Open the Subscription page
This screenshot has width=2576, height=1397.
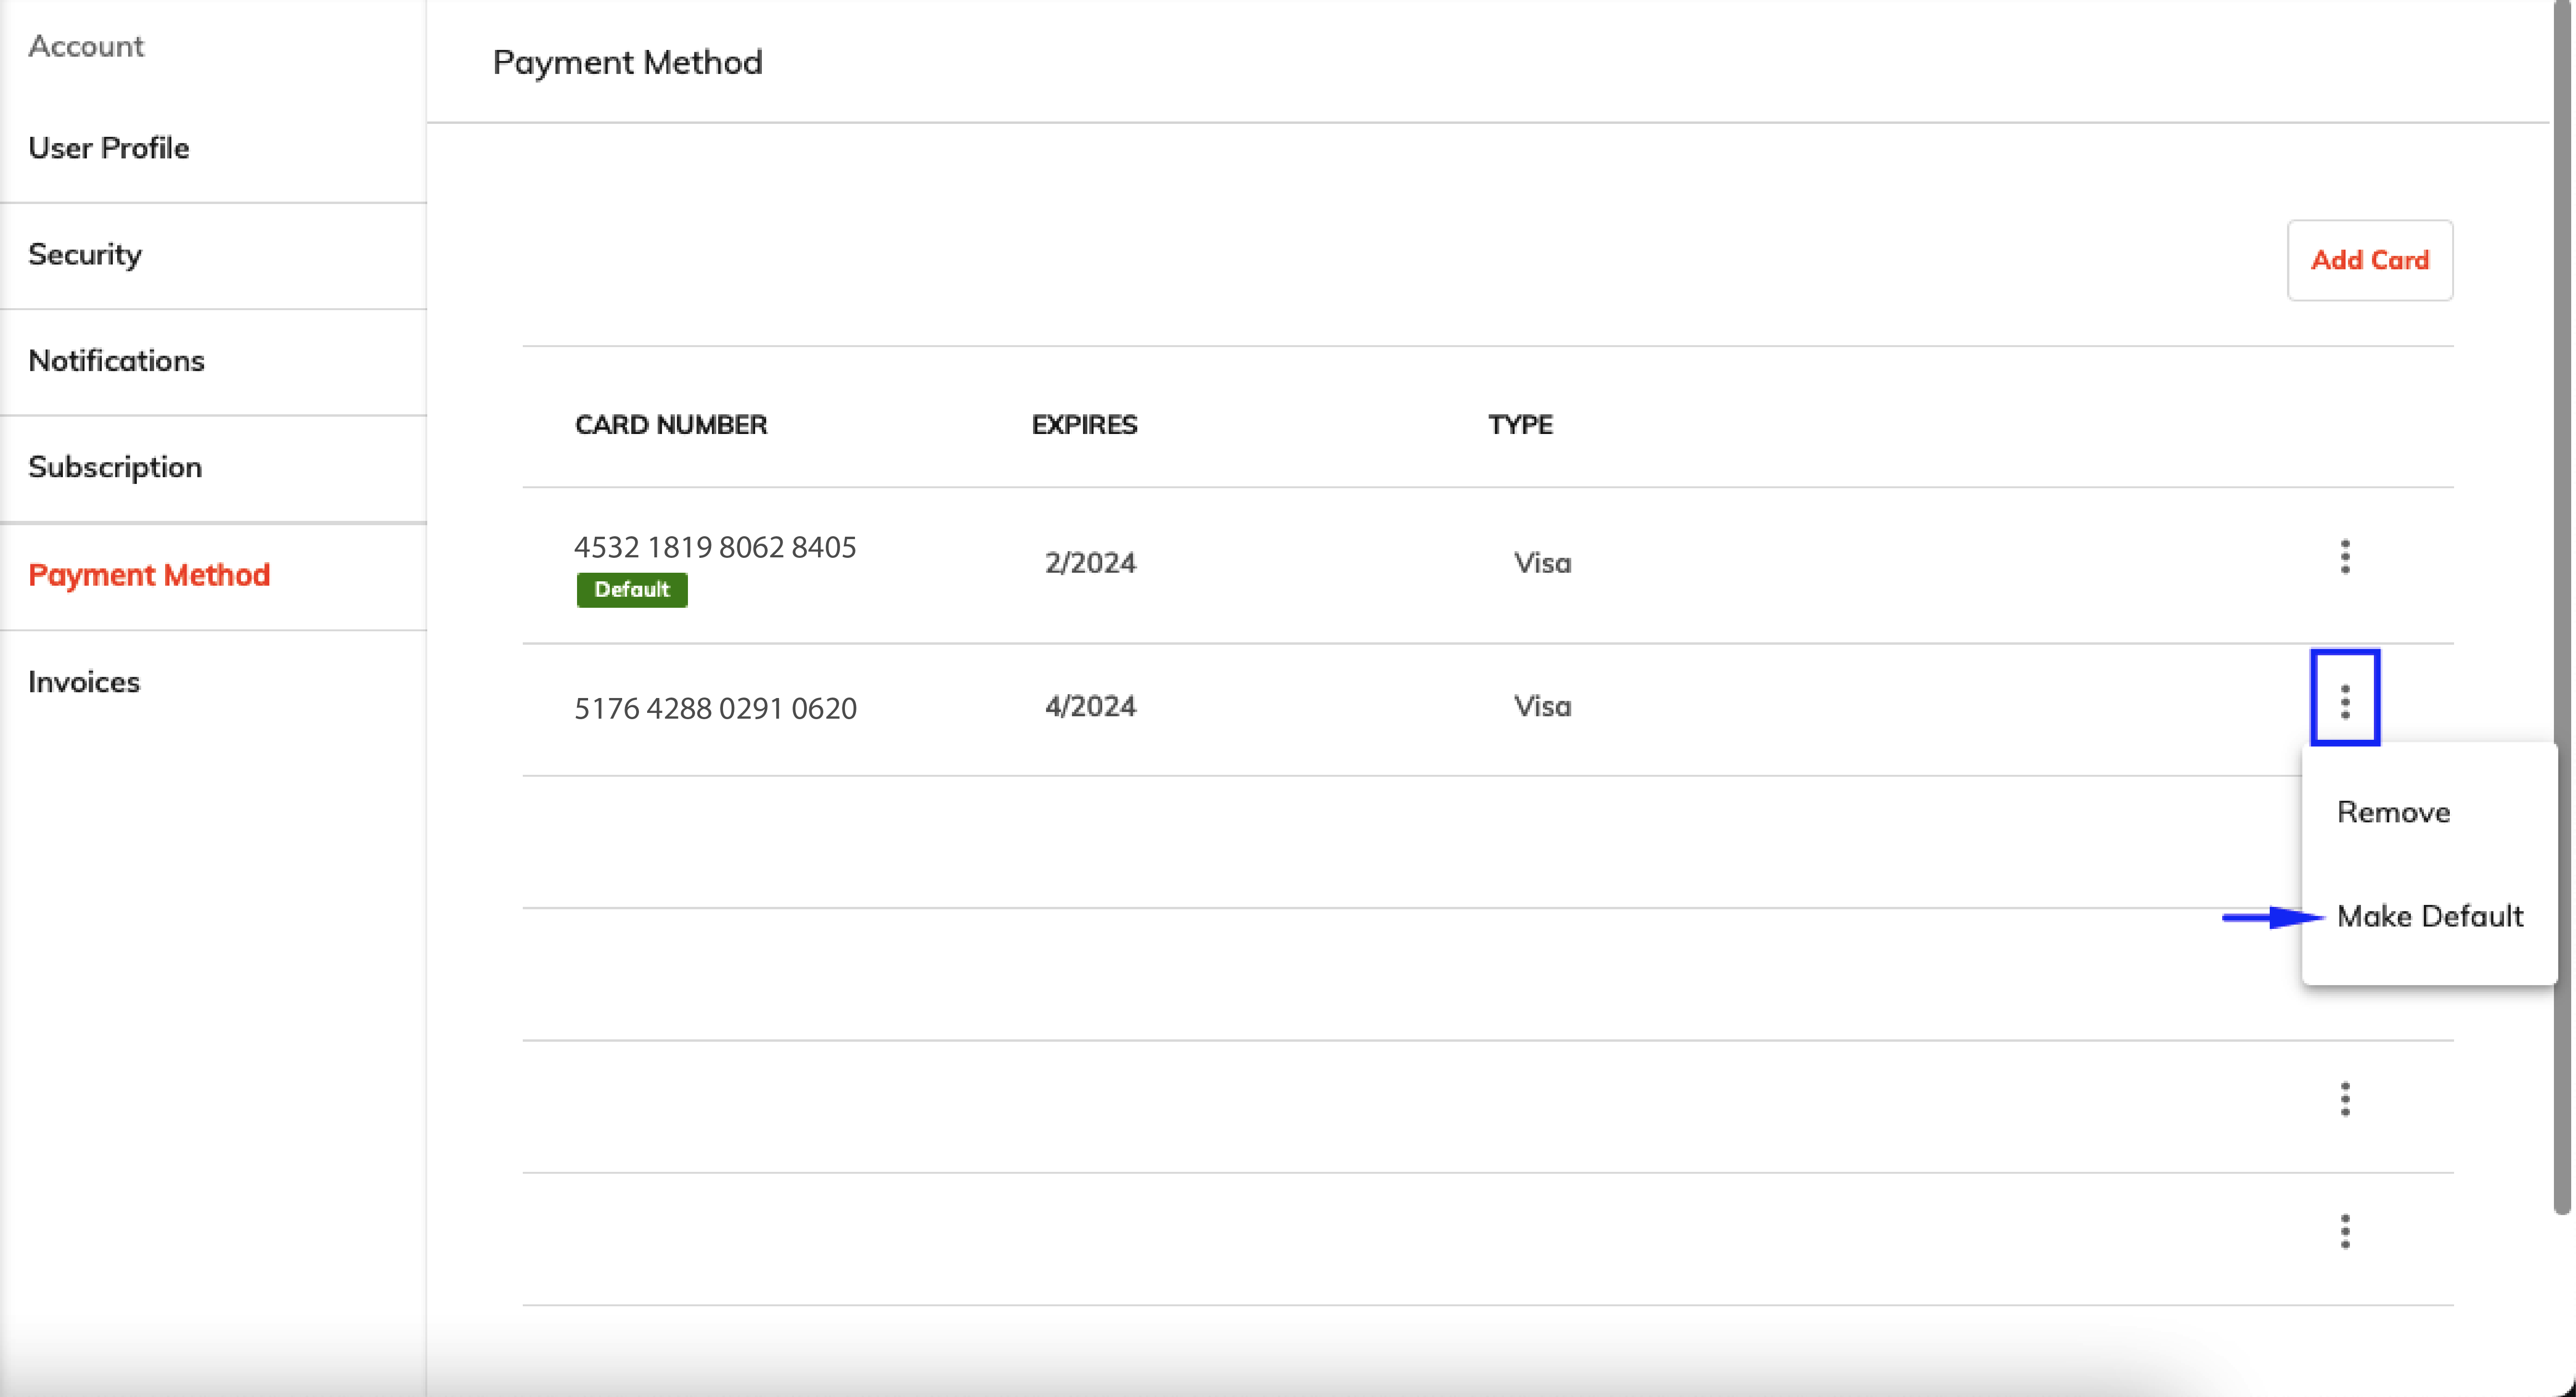(x=115, y=467)
